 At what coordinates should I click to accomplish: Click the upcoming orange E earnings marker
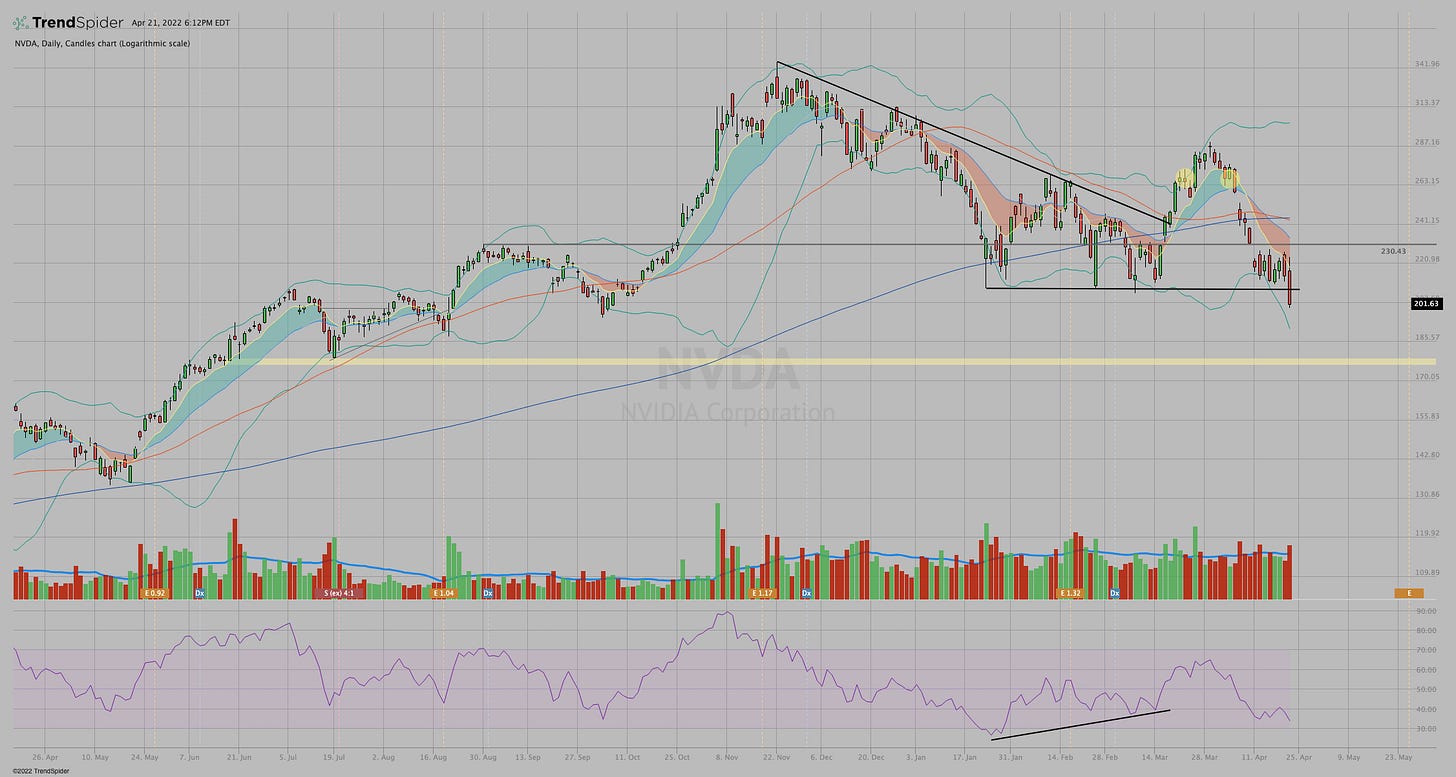click(x=1408, y=593)
